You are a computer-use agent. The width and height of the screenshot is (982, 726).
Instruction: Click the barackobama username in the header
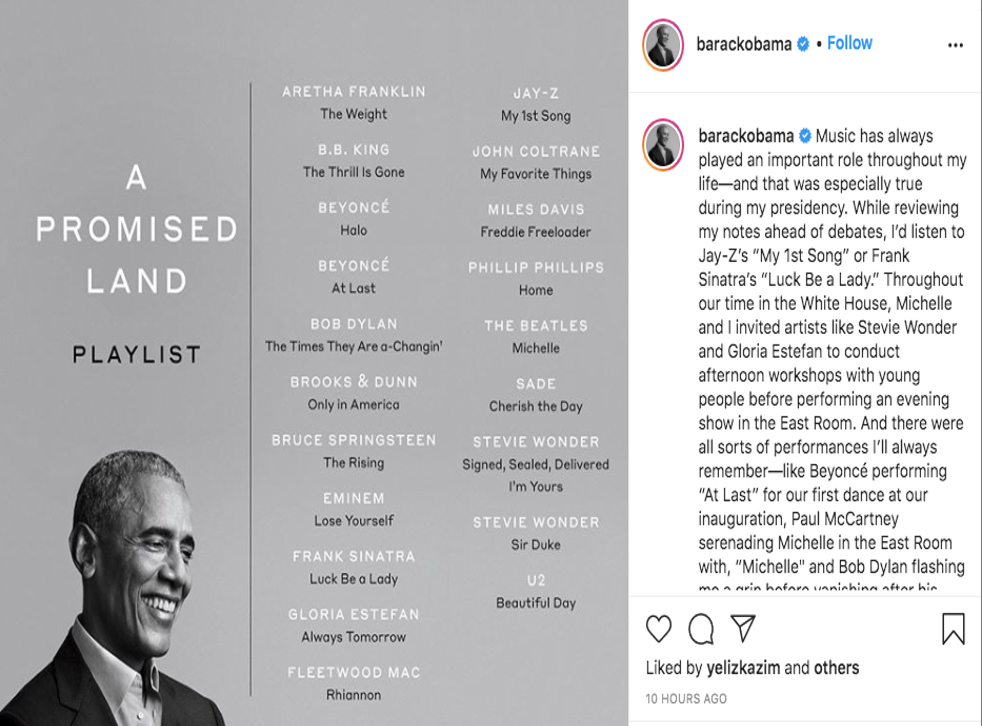pos(744,44)
